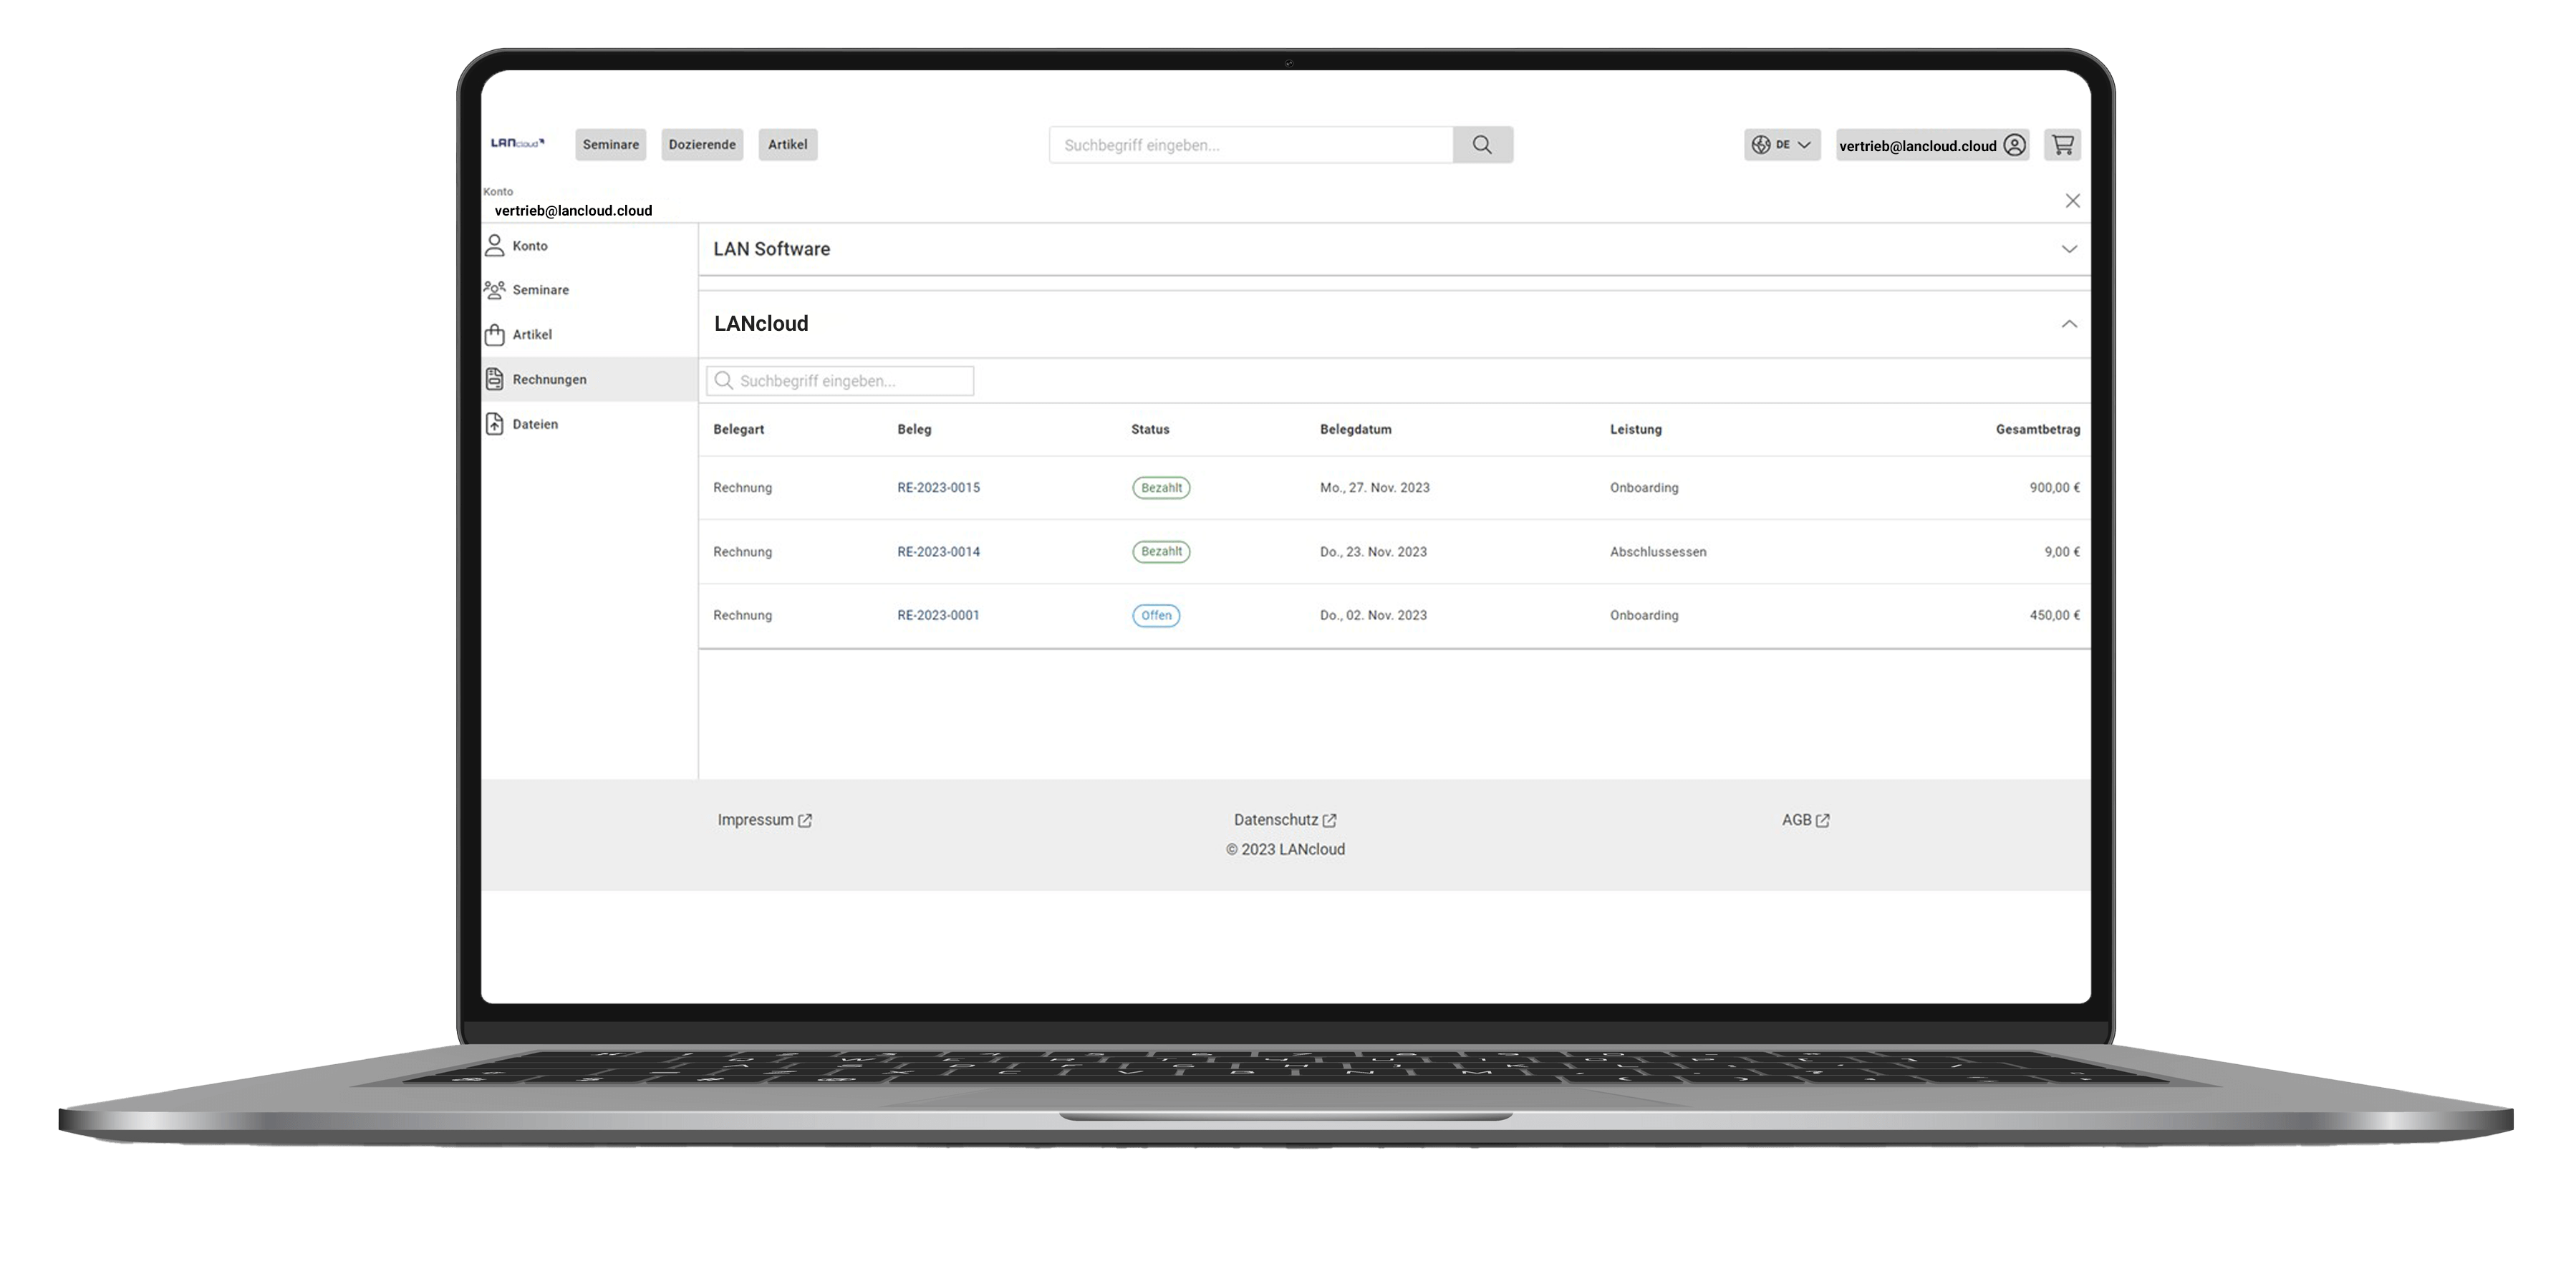Close the account panel with X
The height and width of the screenshot is (1274, 2576).
[2072, 201]
